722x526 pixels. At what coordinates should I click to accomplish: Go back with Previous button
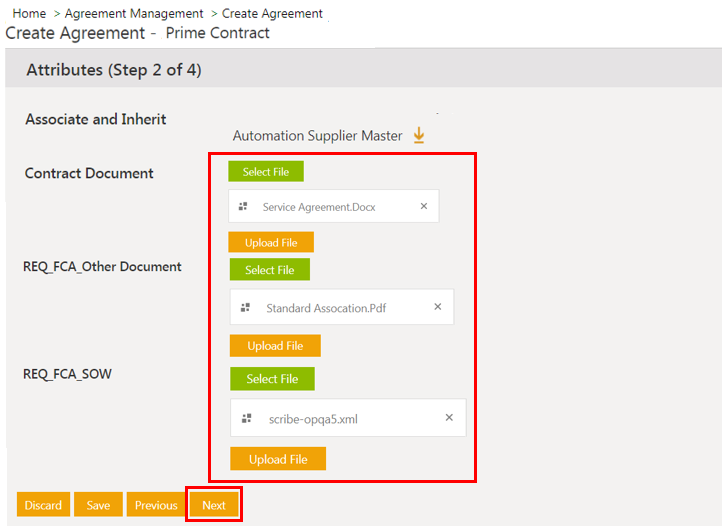point(156,505)
